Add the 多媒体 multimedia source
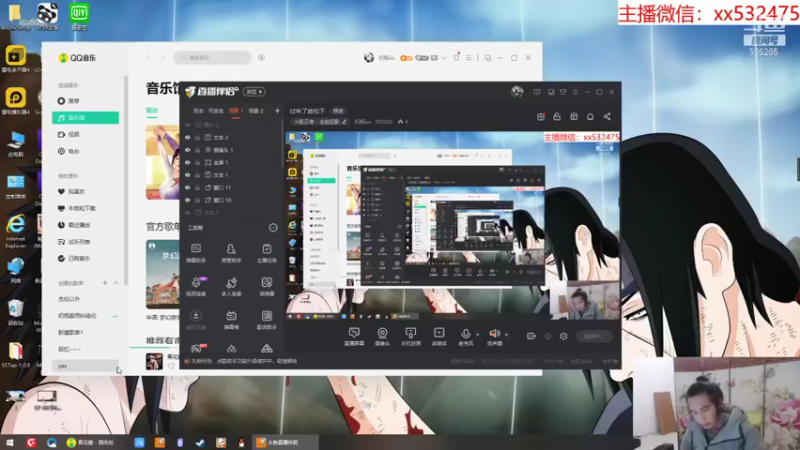800x450 pixels. [x=439, y=337]
